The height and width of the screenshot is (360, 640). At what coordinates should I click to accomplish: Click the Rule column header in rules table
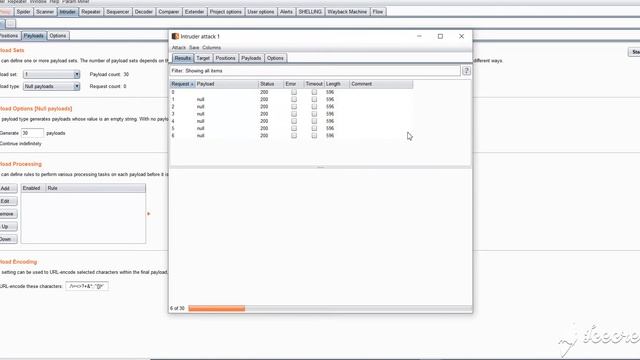[96, 188]
